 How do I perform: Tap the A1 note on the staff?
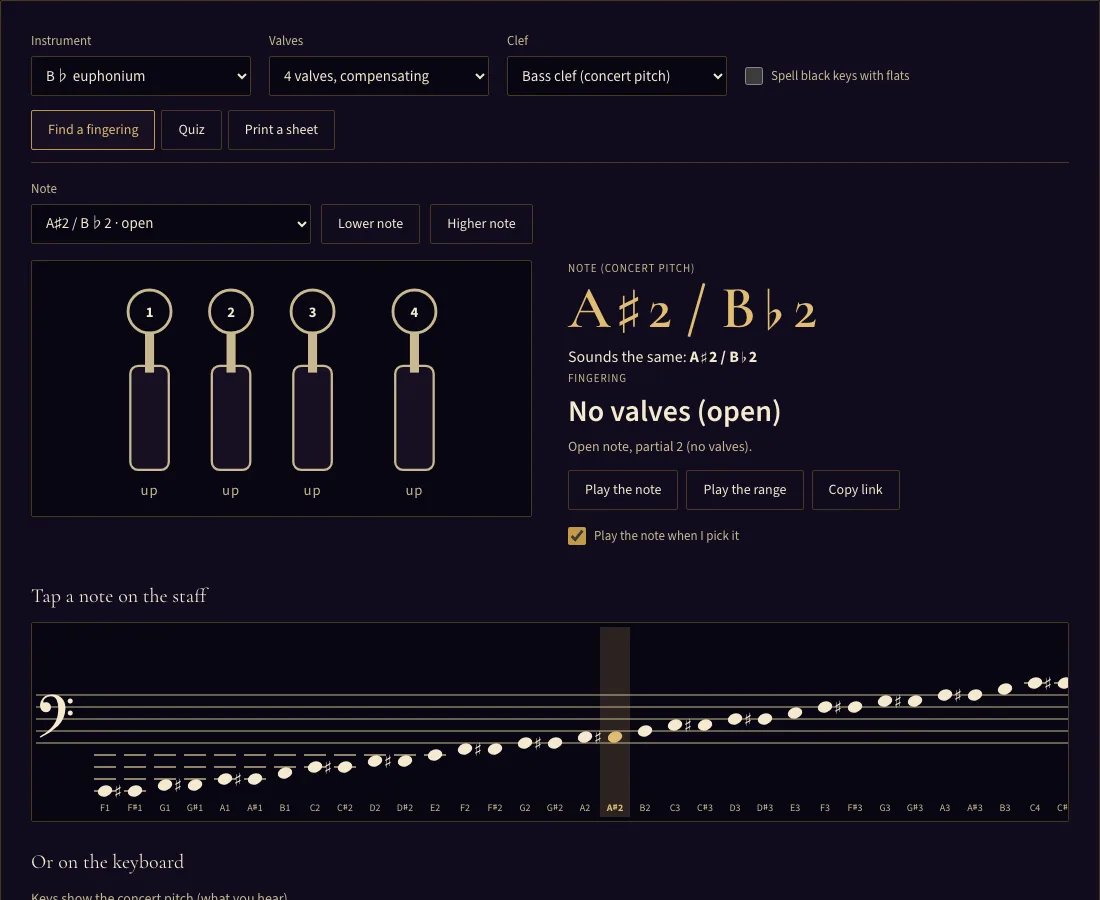click(x=224, y=779)
